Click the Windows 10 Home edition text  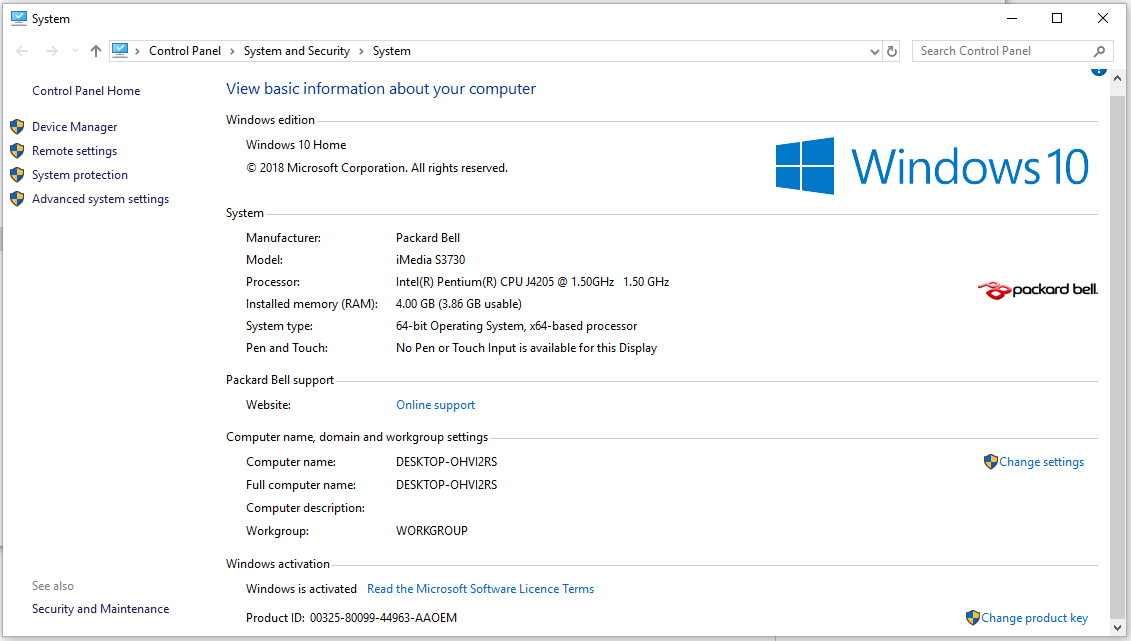[x=296, y=145]
